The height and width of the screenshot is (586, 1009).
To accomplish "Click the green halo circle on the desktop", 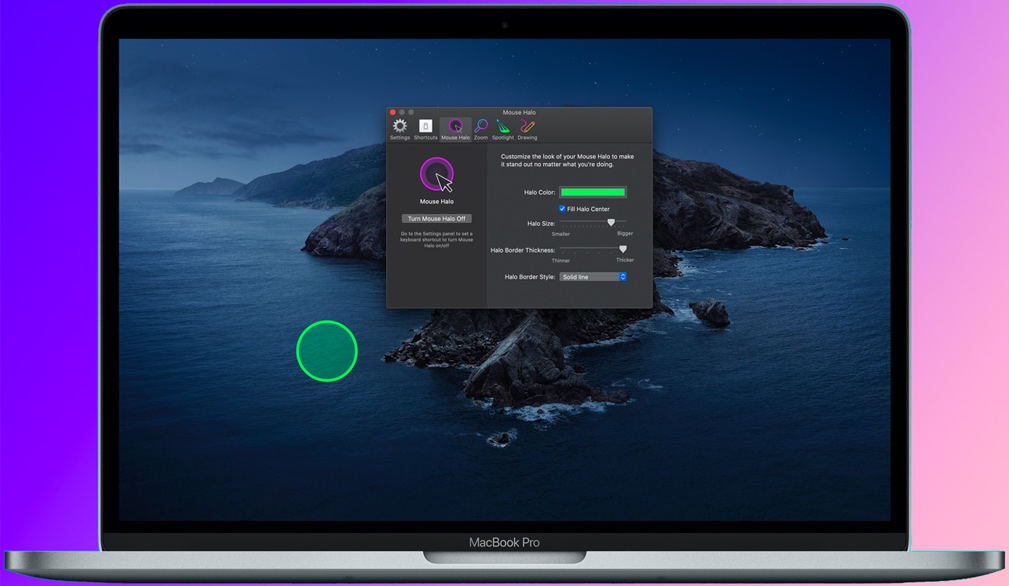I will (x=327, y=352).
